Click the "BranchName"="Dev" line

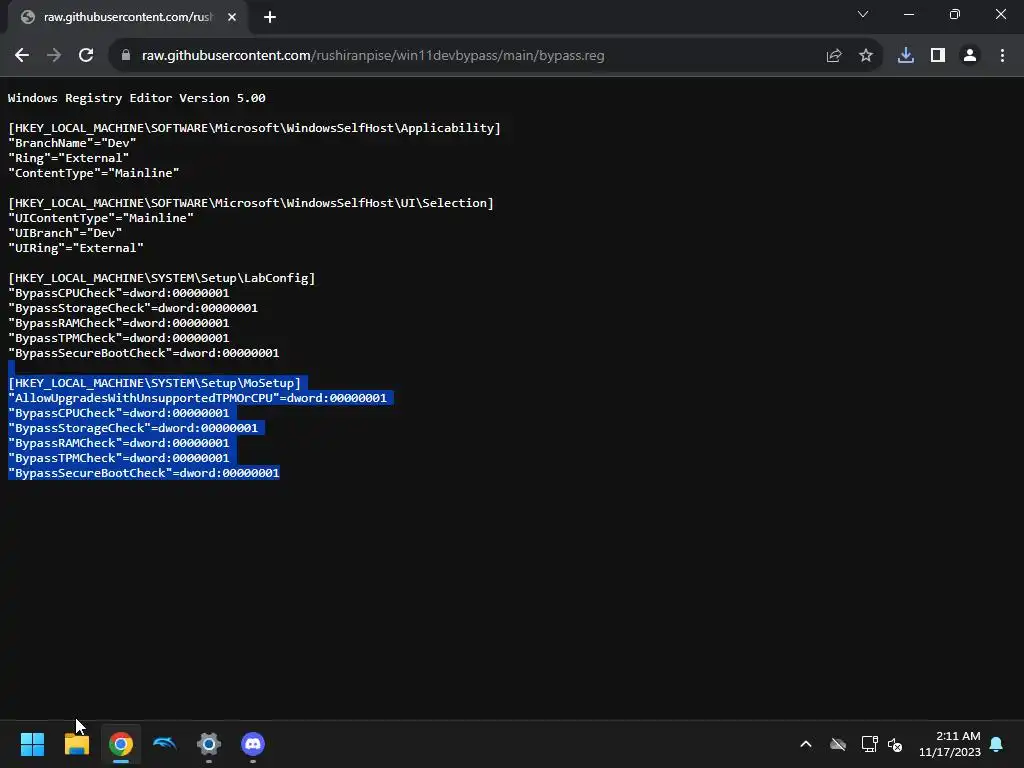point(72,143)
